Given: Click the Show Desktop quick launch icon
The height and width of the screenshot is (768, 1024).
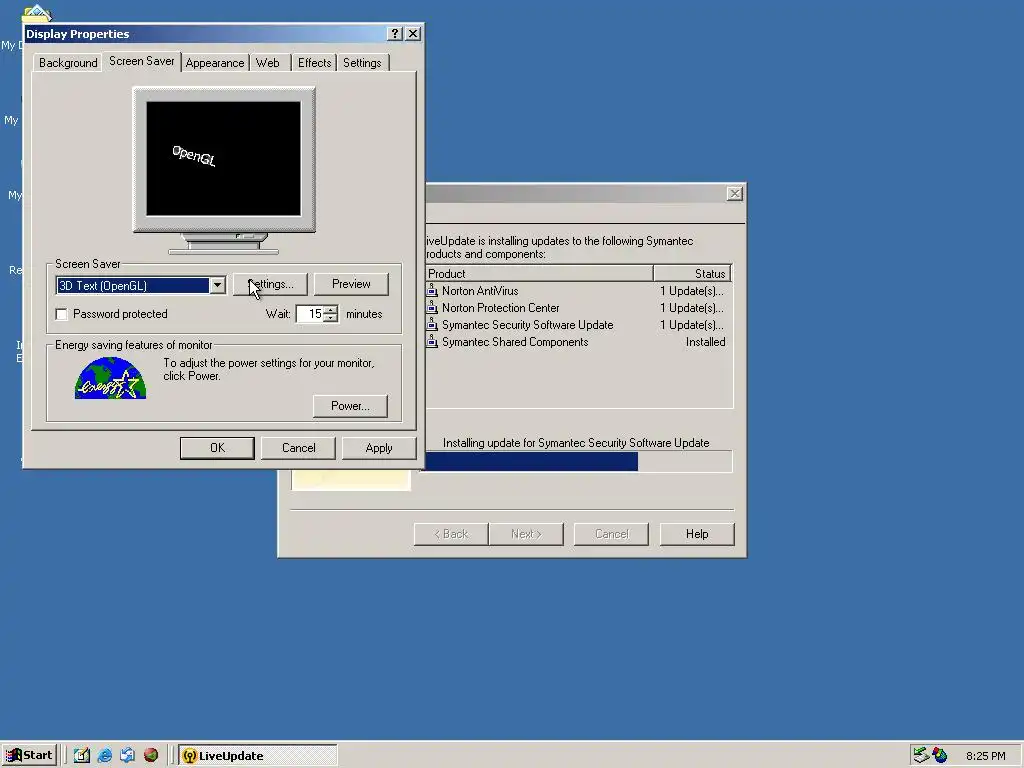Looking at the screenshot, I should (82, 755).
